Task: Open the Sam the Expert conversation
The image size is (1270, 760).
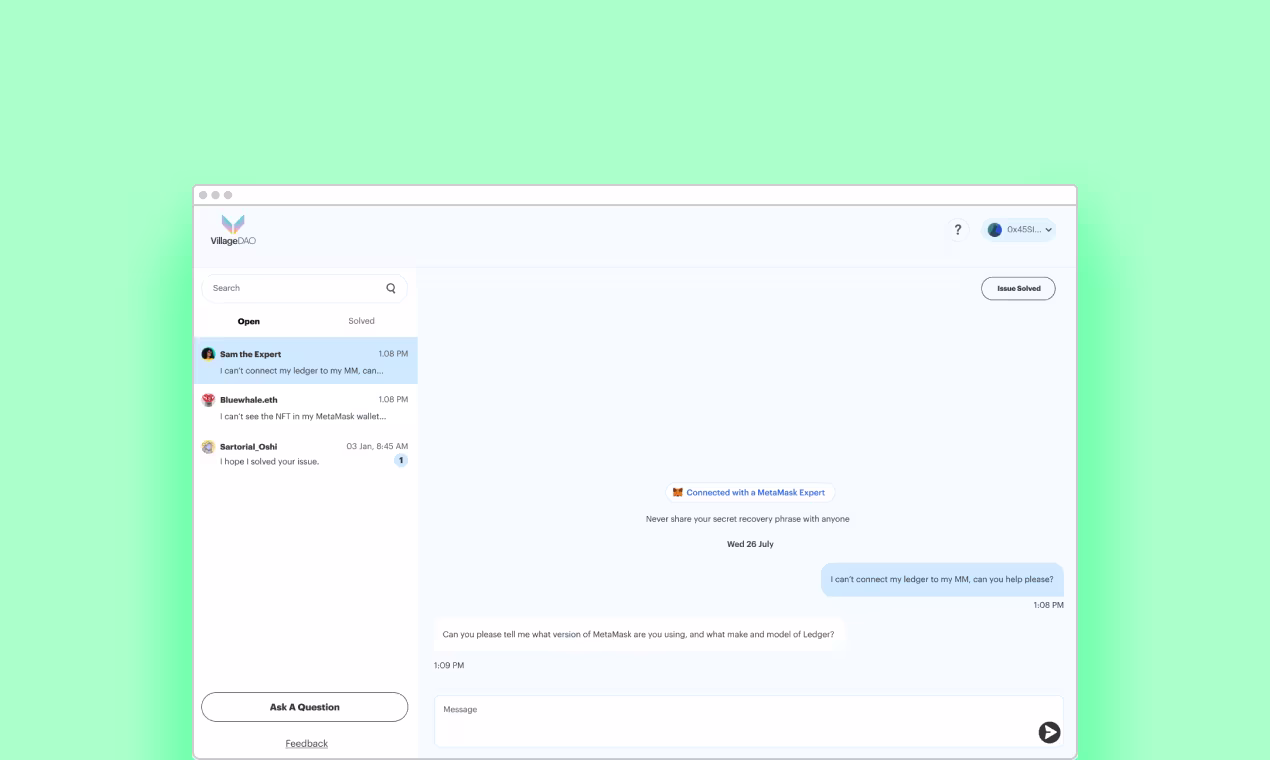Action: (305, 361)
